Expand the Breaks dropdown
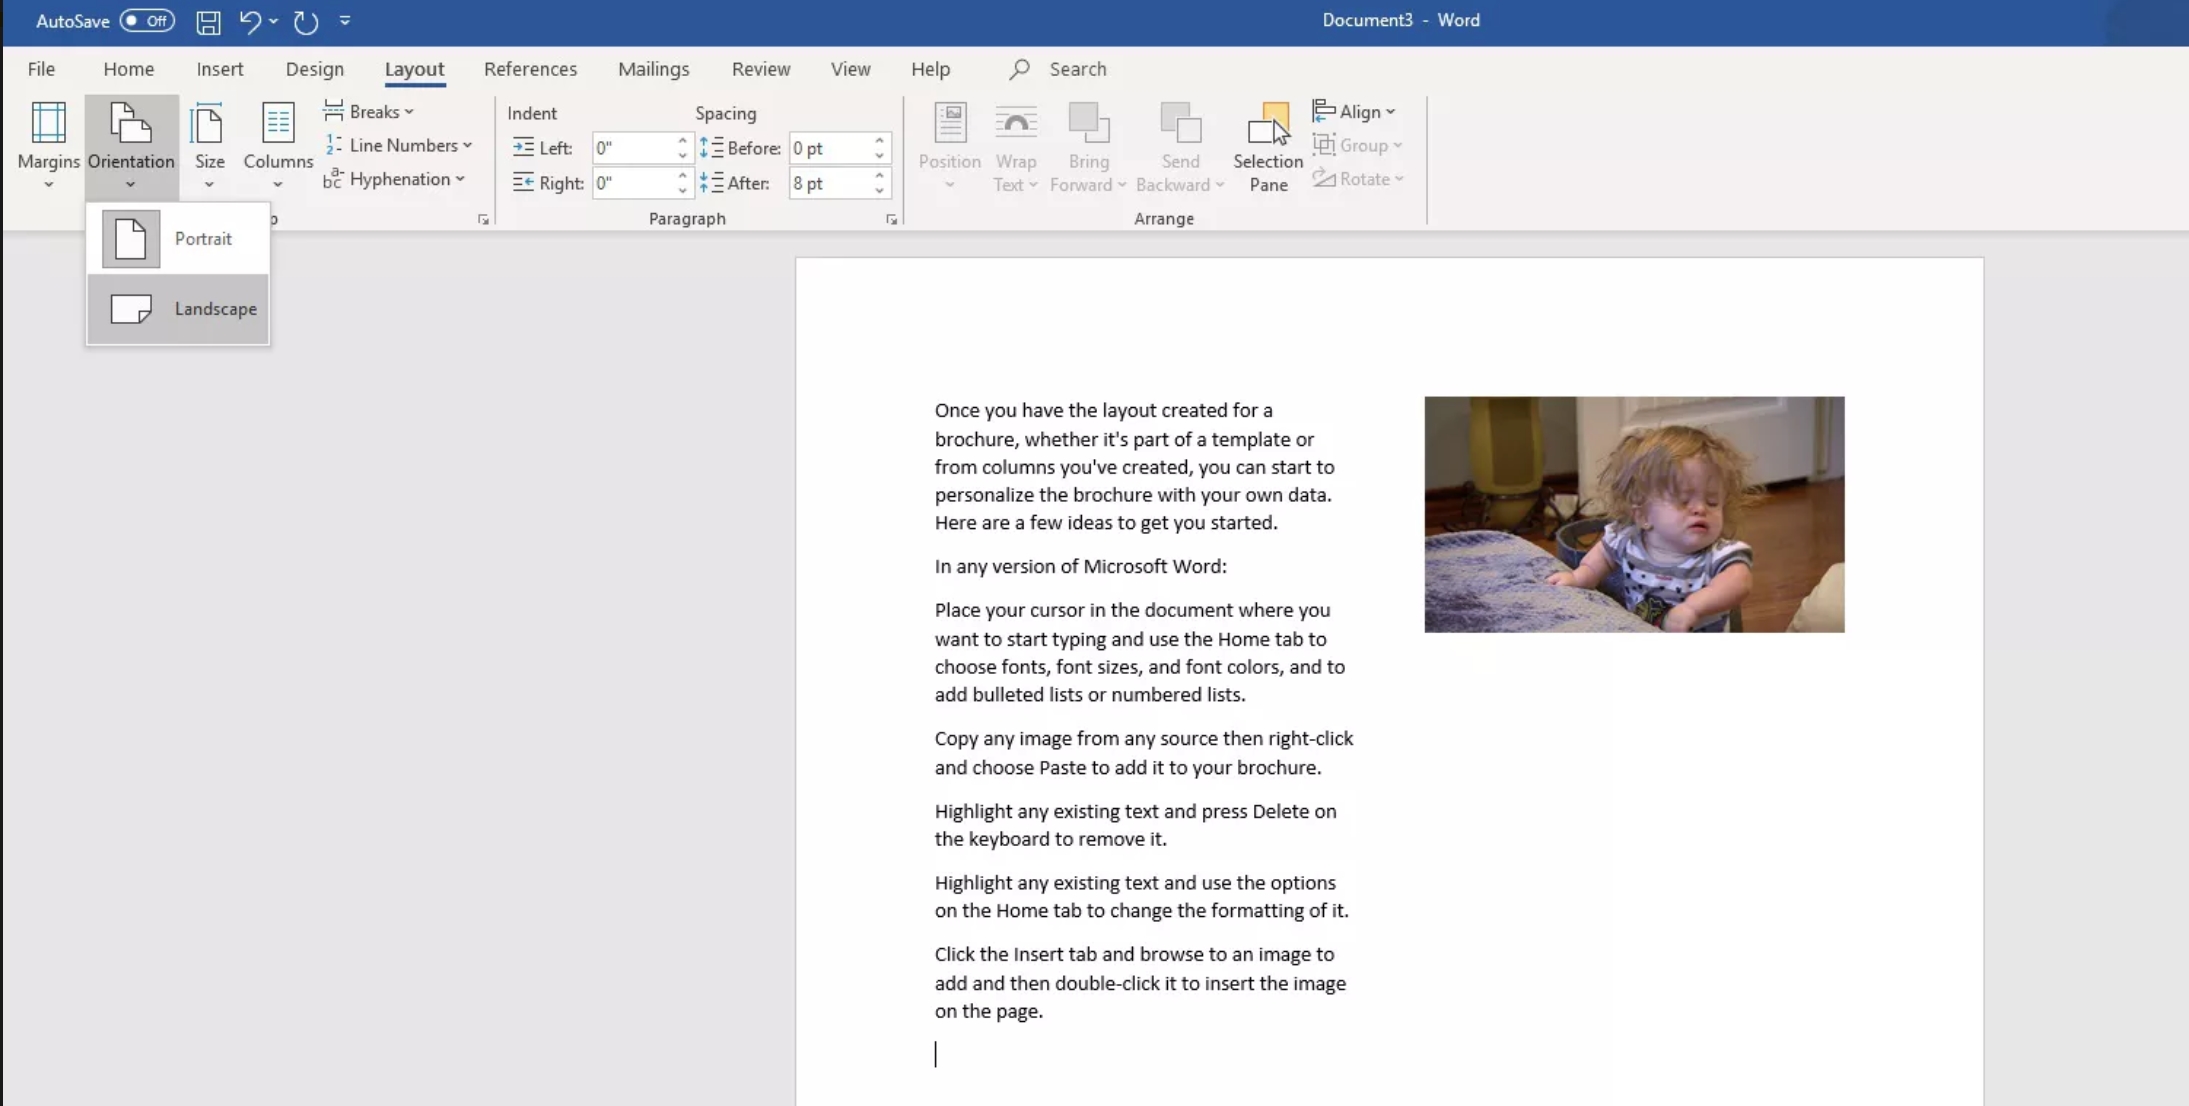The image size is (2189, 1106). 369,112
